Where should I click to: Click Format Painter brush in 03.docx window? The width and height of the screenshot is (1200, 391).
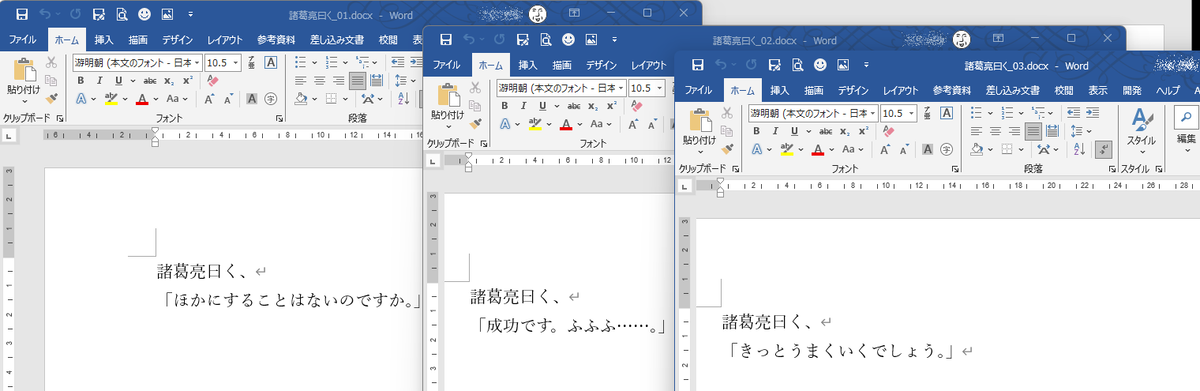tap(727, 149)
